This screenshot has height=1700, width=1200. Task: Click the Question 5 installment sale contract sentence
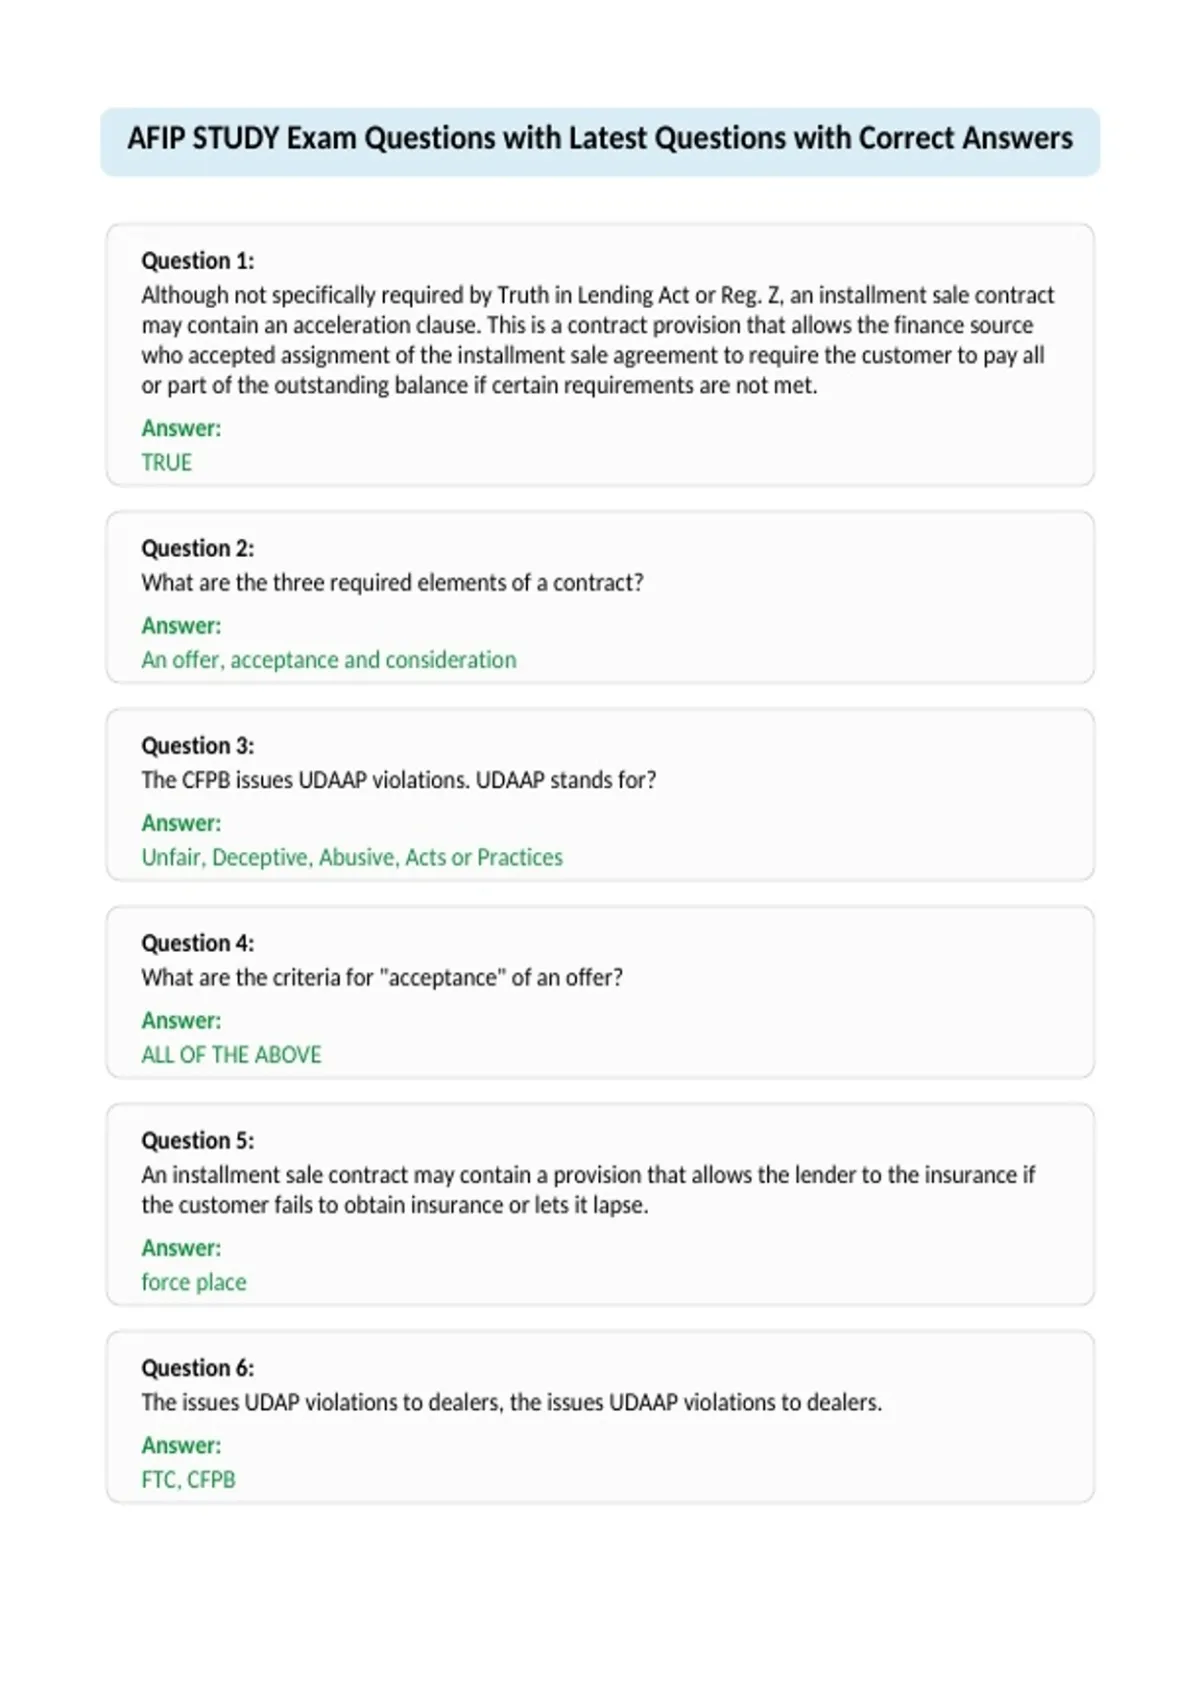click(x=588, y=1190)
